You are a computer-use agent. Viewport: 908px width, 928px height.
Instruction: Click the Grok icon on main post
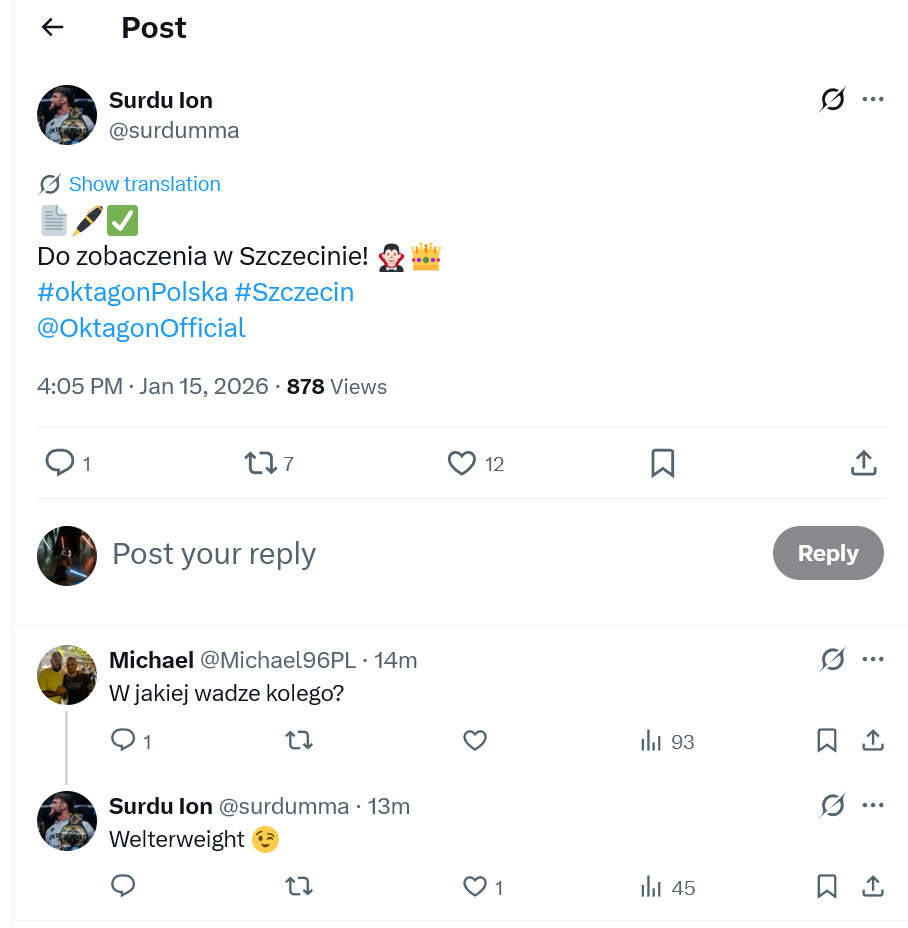(x=832, y=99)
